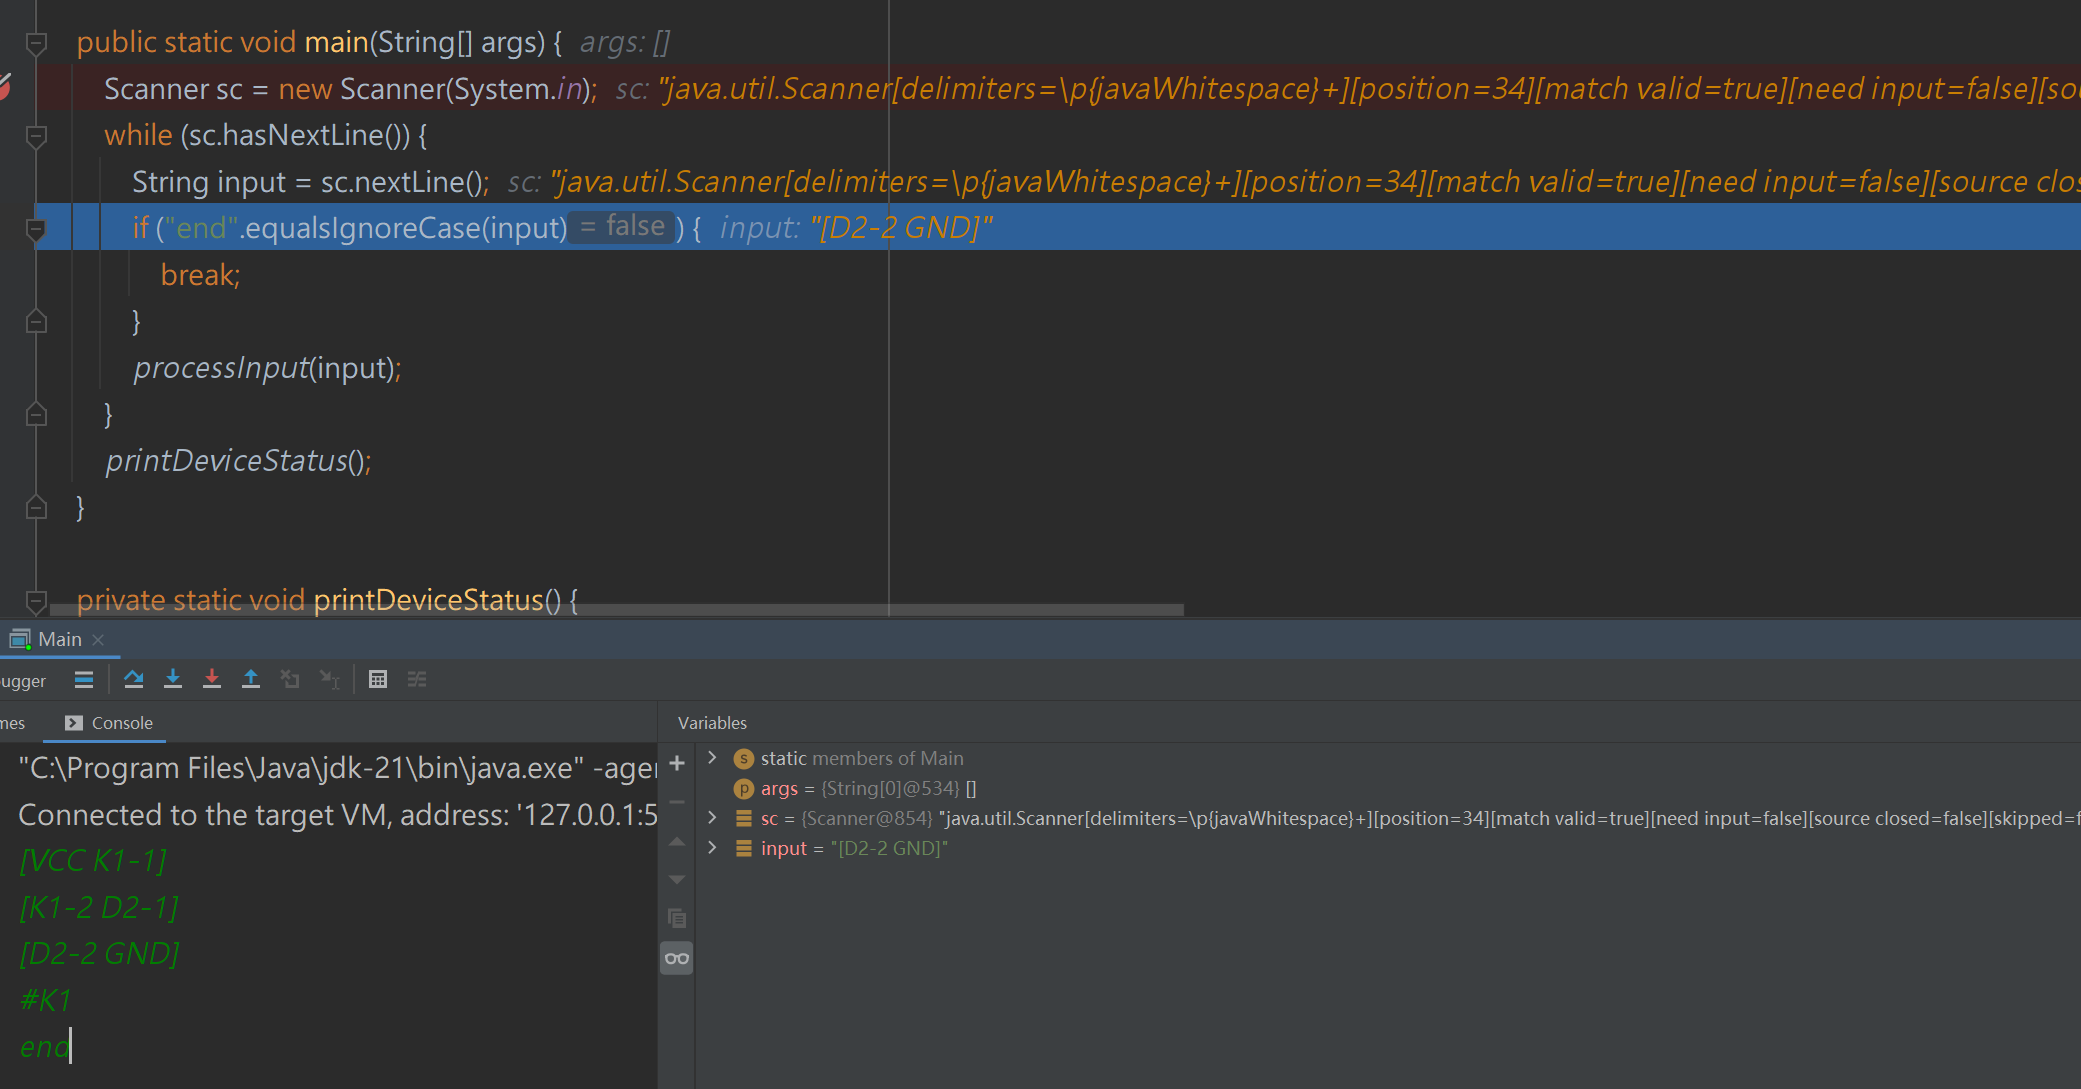Expand the static members of Main node
The image size is (2081, 1089).
[712, 758]
